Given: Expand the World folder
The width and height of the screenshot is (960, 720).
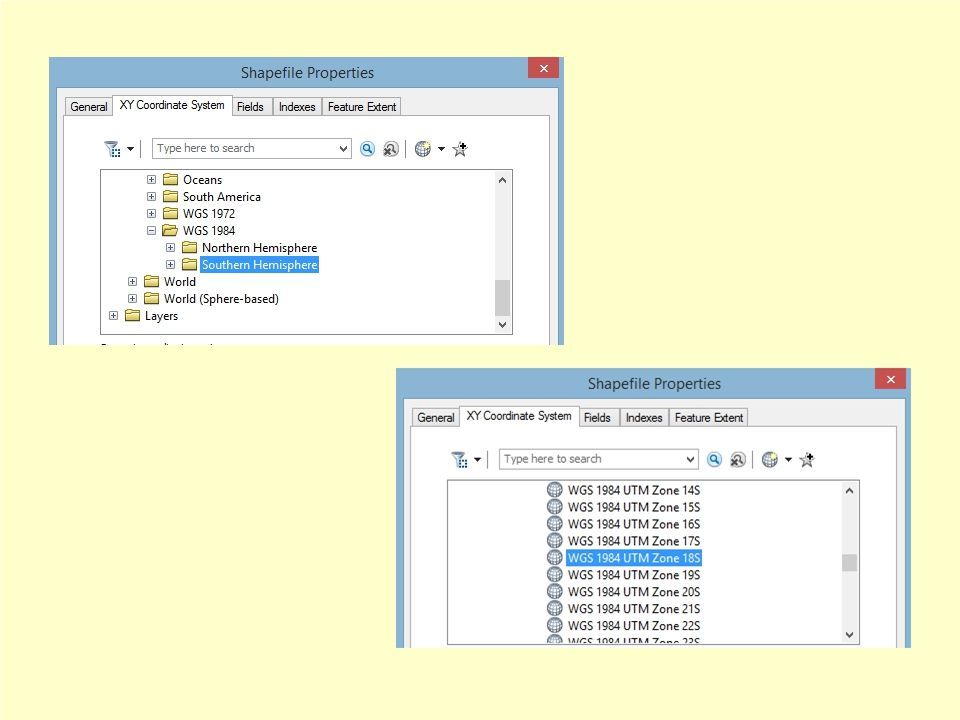Looking at the screenshot, I should click(132, 282).
